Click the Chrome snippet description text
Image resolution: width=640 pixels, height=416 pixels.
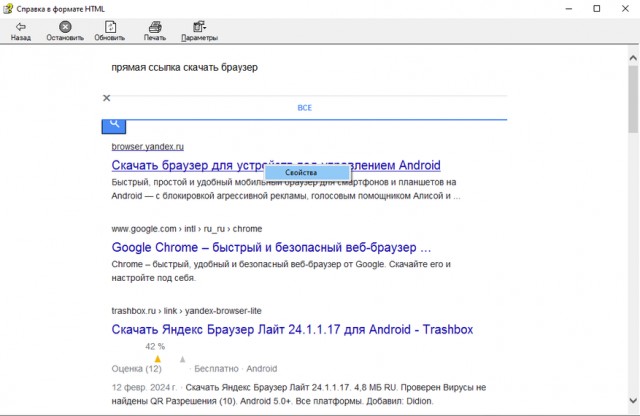(281, 271)
